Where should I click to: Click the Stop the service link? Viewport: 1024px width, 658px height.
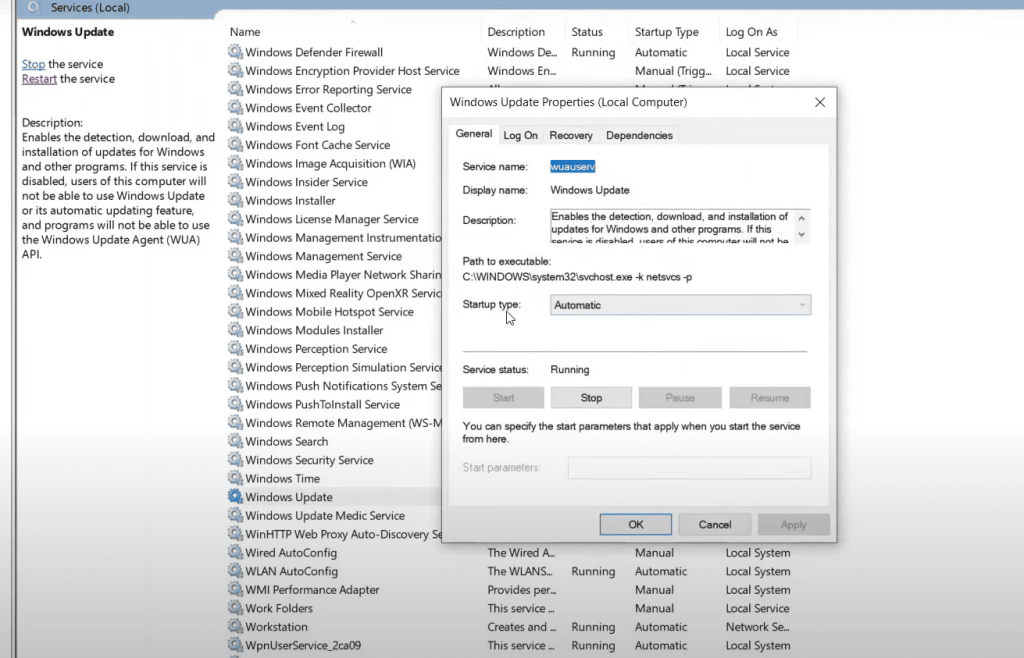pyautogui.click(x=33, y=63)
